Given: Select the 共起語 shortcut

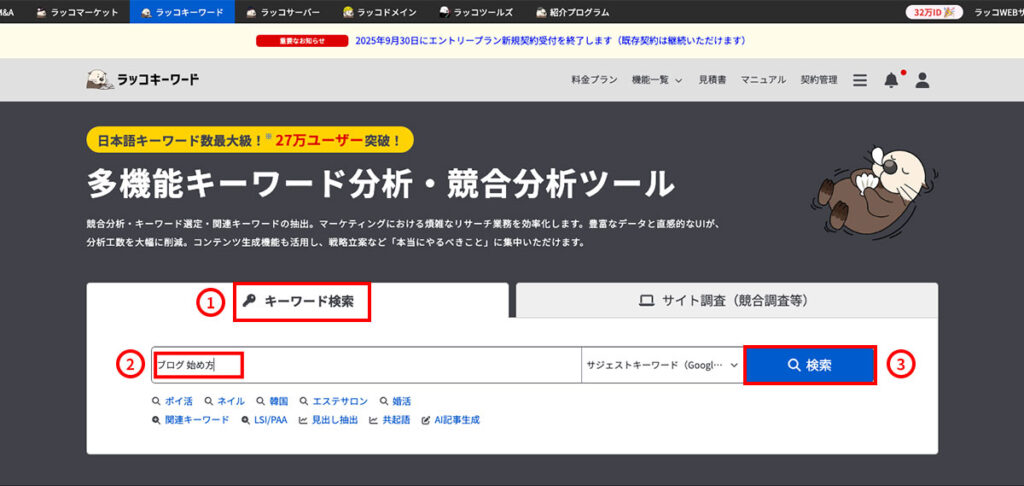Looking at the screenshot, I should click(390, 420).
